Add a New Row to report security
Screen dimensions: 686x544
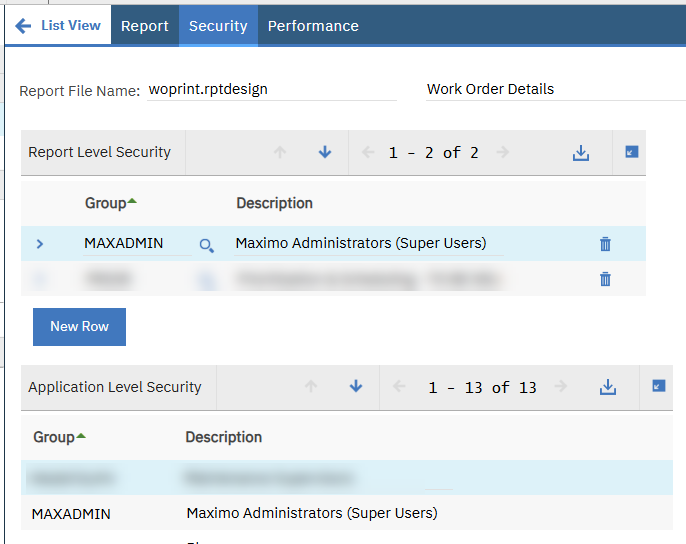[x=79, y=327]
